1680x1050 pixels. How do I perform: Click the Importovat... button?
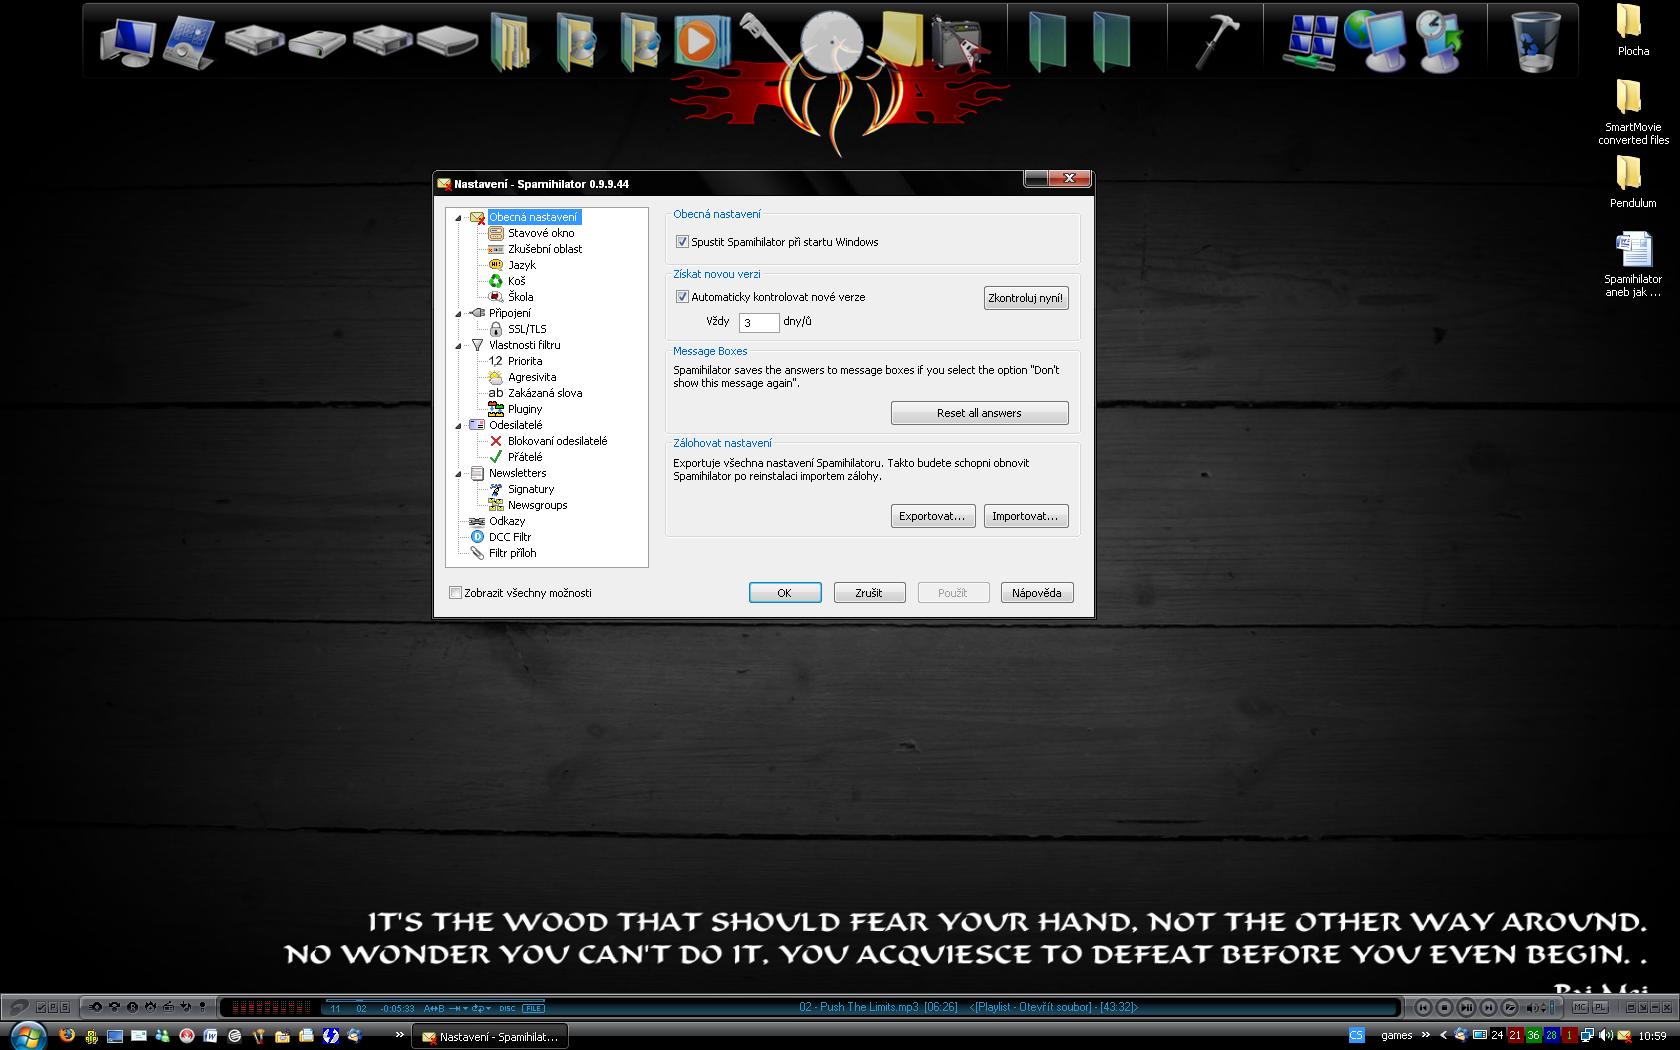click(x=1025, y=516)
